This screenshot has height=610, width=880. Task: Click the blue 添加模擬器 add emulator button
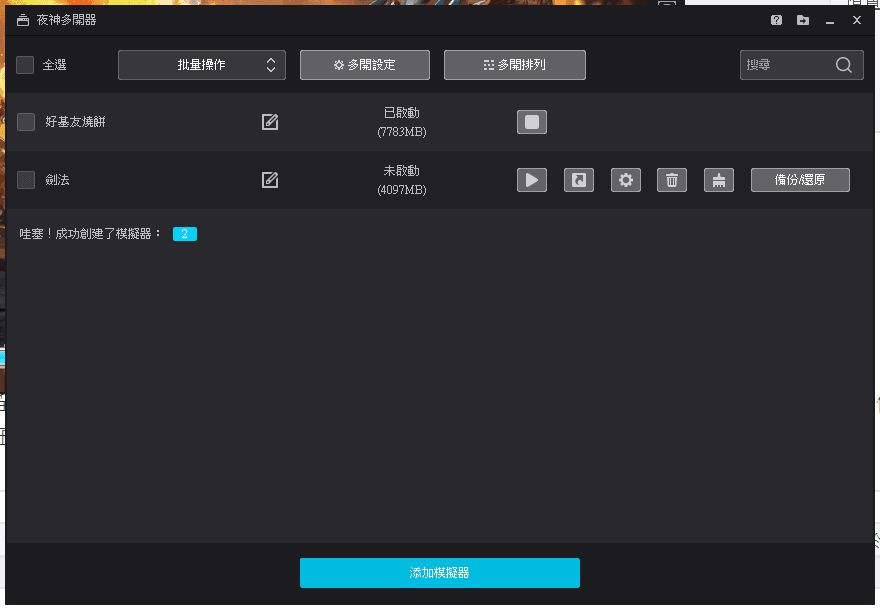(440, 573)
